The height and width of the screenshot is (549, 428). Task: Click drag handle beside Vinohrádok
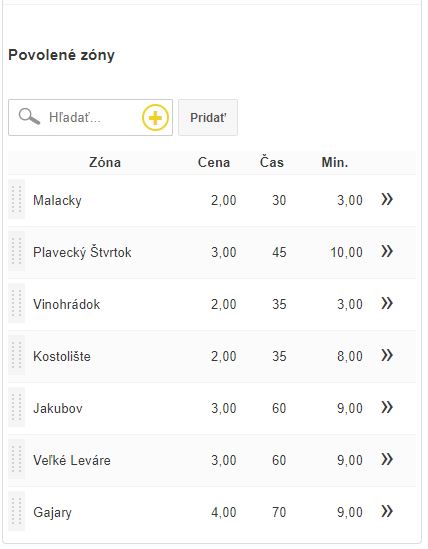coord(16,303)
